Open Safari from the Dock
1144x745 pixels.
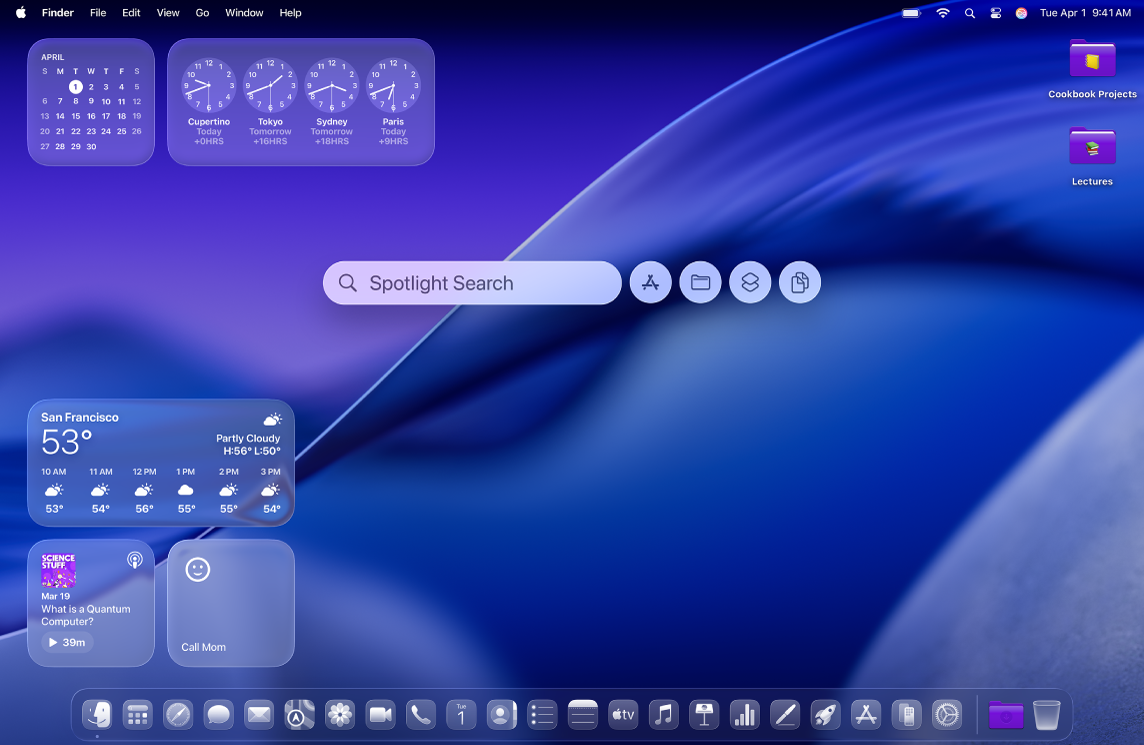click(x=178, y=714)
